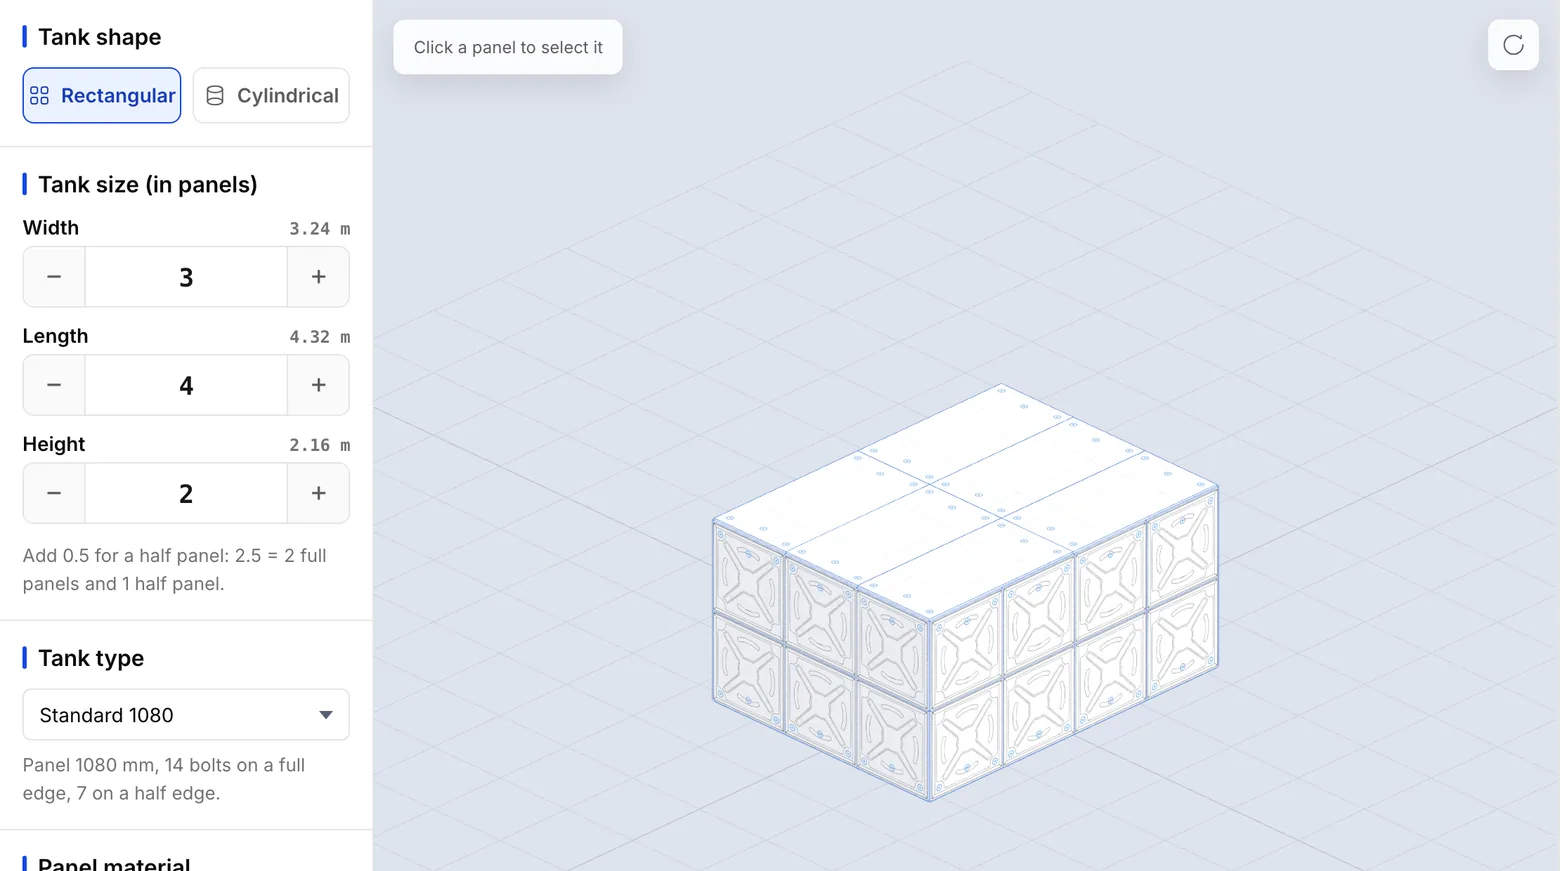Click the Length value field showing 4
1560x871 pixels.
(186, 385)
